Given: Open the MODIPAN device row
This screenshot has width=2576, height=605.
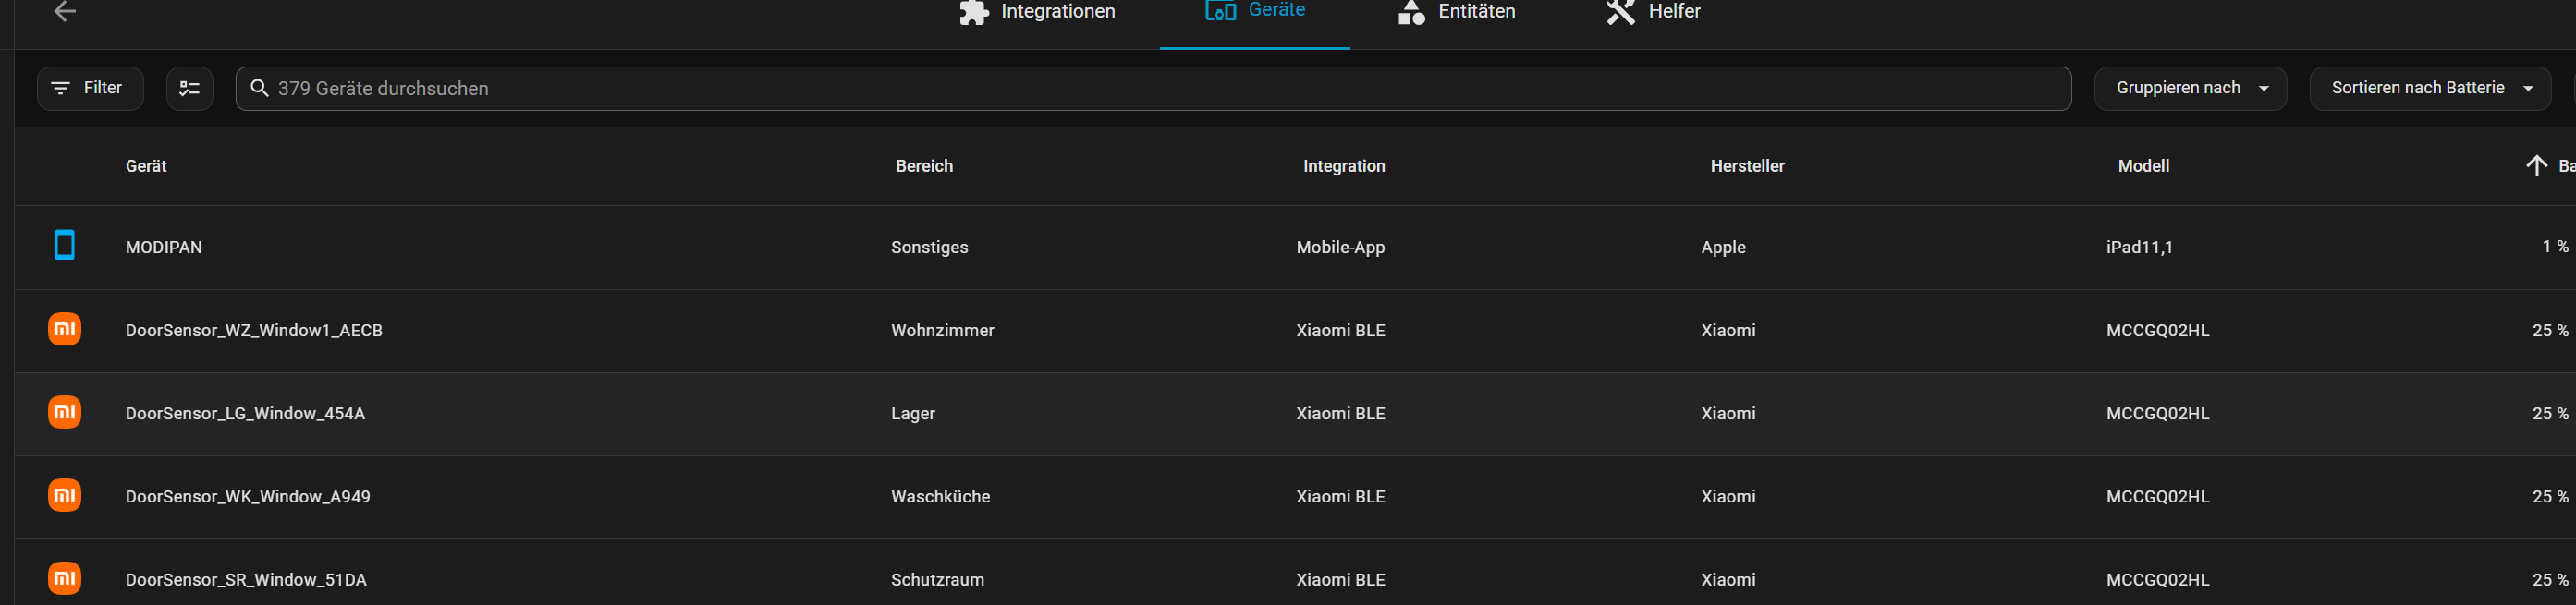Looking at the screenshot, I should (500, 247).
